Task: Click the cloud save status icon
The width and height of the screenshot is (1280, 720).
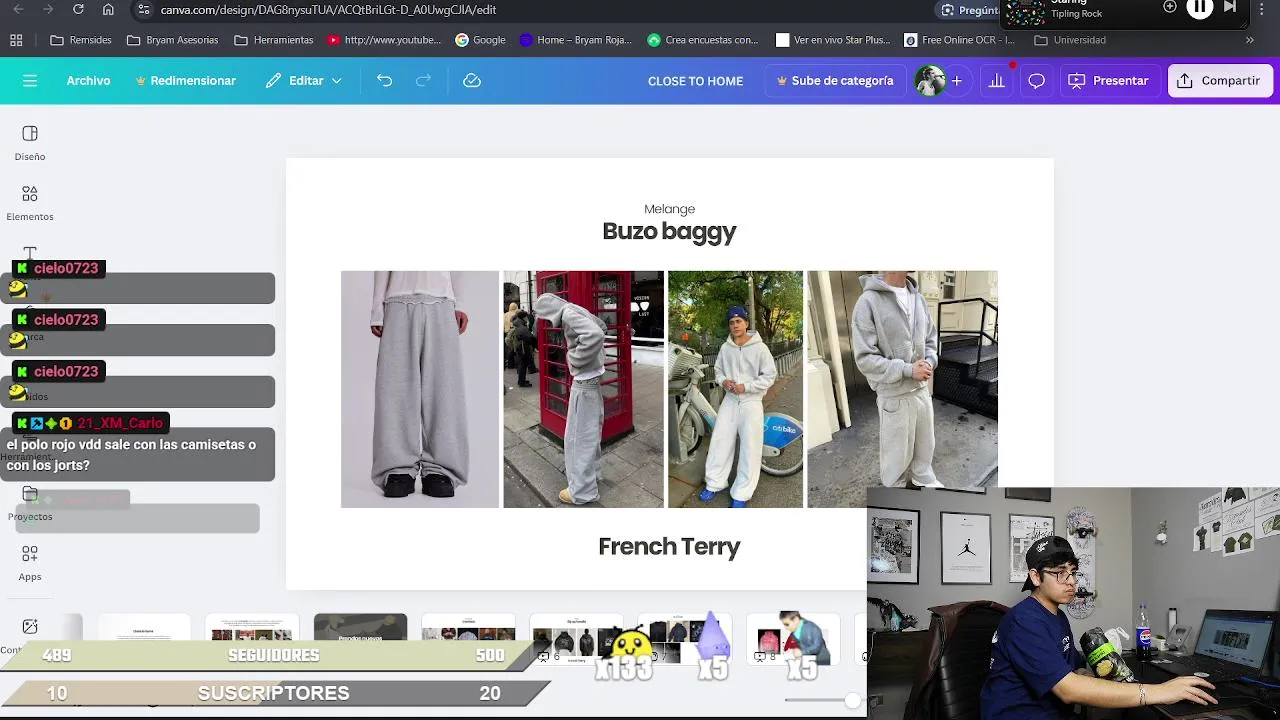Action: coord(472,81)
